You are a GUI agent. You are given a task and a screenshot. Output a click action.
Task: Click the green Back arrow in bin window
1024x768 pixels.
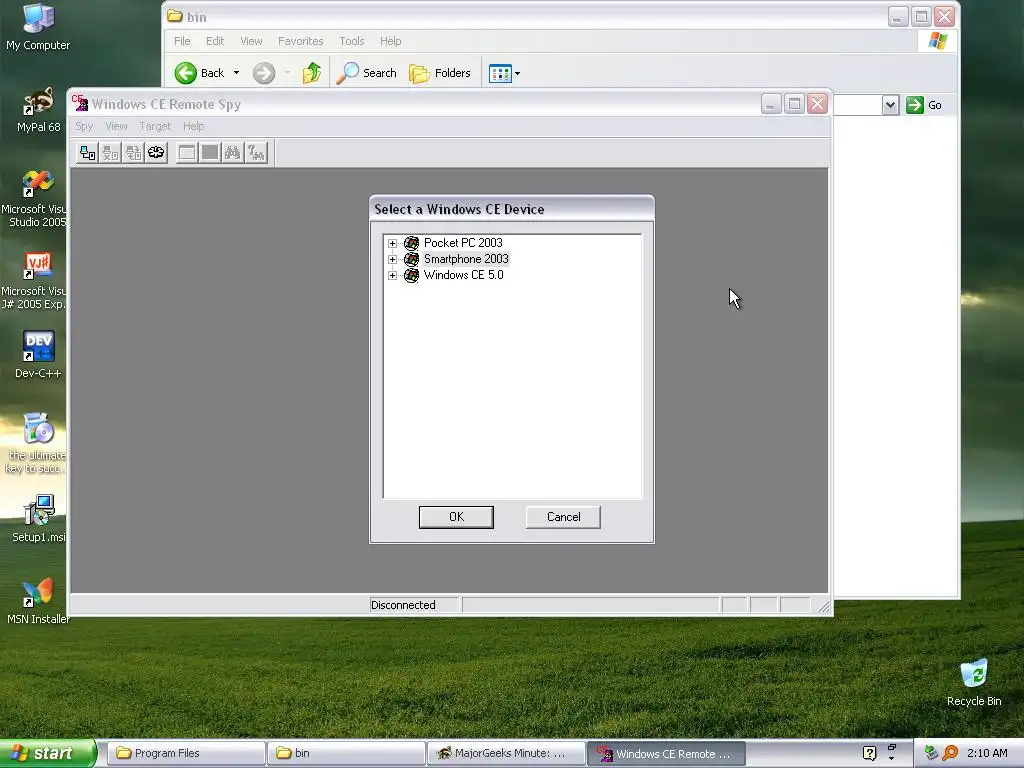(185, 73)
